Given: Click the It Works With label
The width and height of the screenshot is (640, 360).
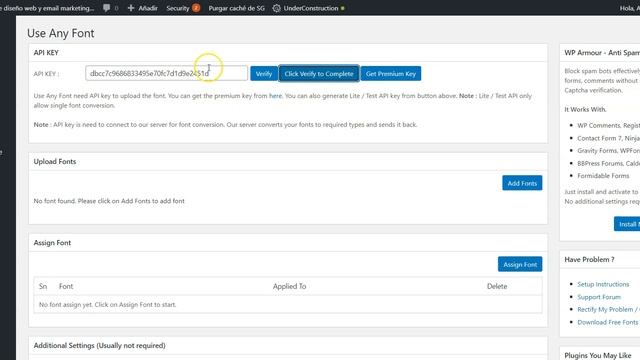Looking at the screenshot, I should pyautogui.click(x=585, y=109).
